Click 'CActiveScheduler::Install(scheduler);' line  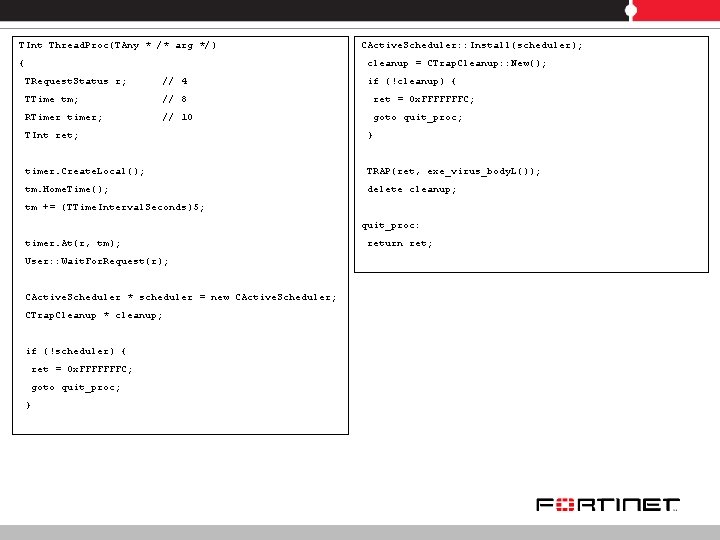pyautogui.click(x=472, y=45)
